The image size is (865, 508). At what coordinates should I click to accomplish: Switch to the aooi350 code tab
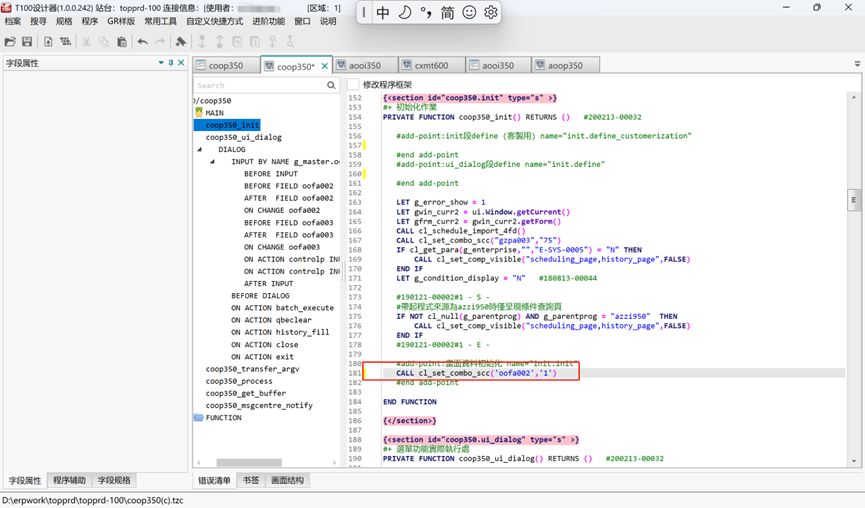tap(365, 65)
